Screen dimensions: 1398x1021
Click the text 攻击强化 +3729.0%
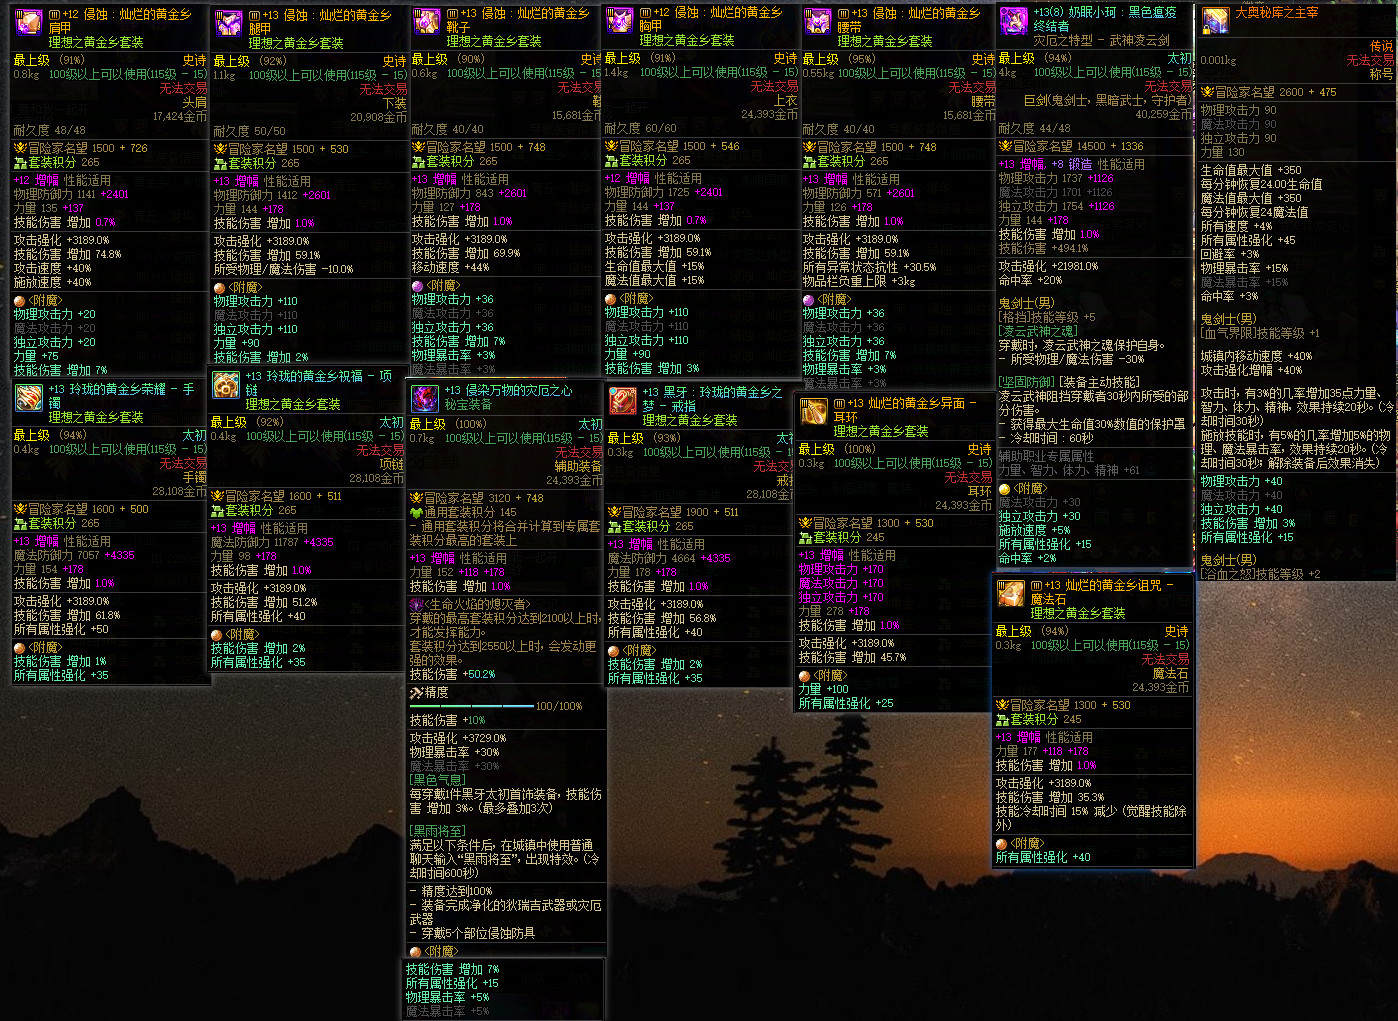click(x=458, y=738)
